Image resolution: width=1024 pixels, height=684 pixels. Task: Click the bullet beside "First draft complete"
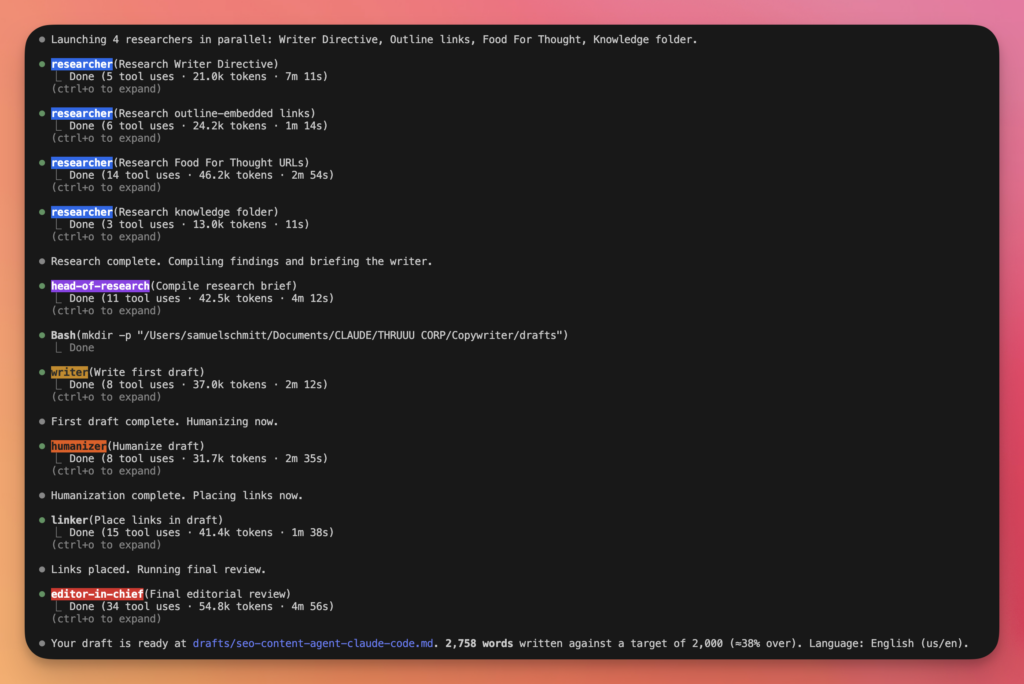42,422
